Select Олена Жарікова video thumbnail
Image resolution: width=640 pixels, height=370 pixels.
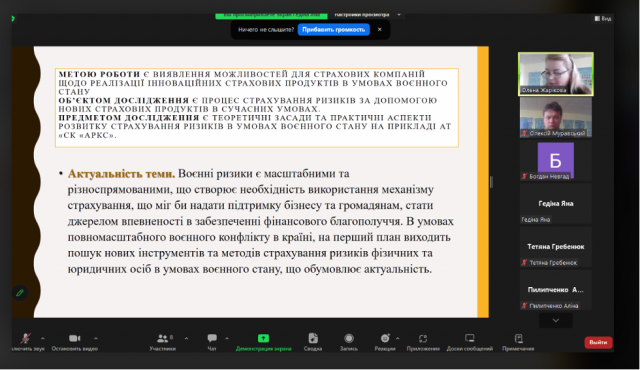pyautogui.click(x=556, y=74)
